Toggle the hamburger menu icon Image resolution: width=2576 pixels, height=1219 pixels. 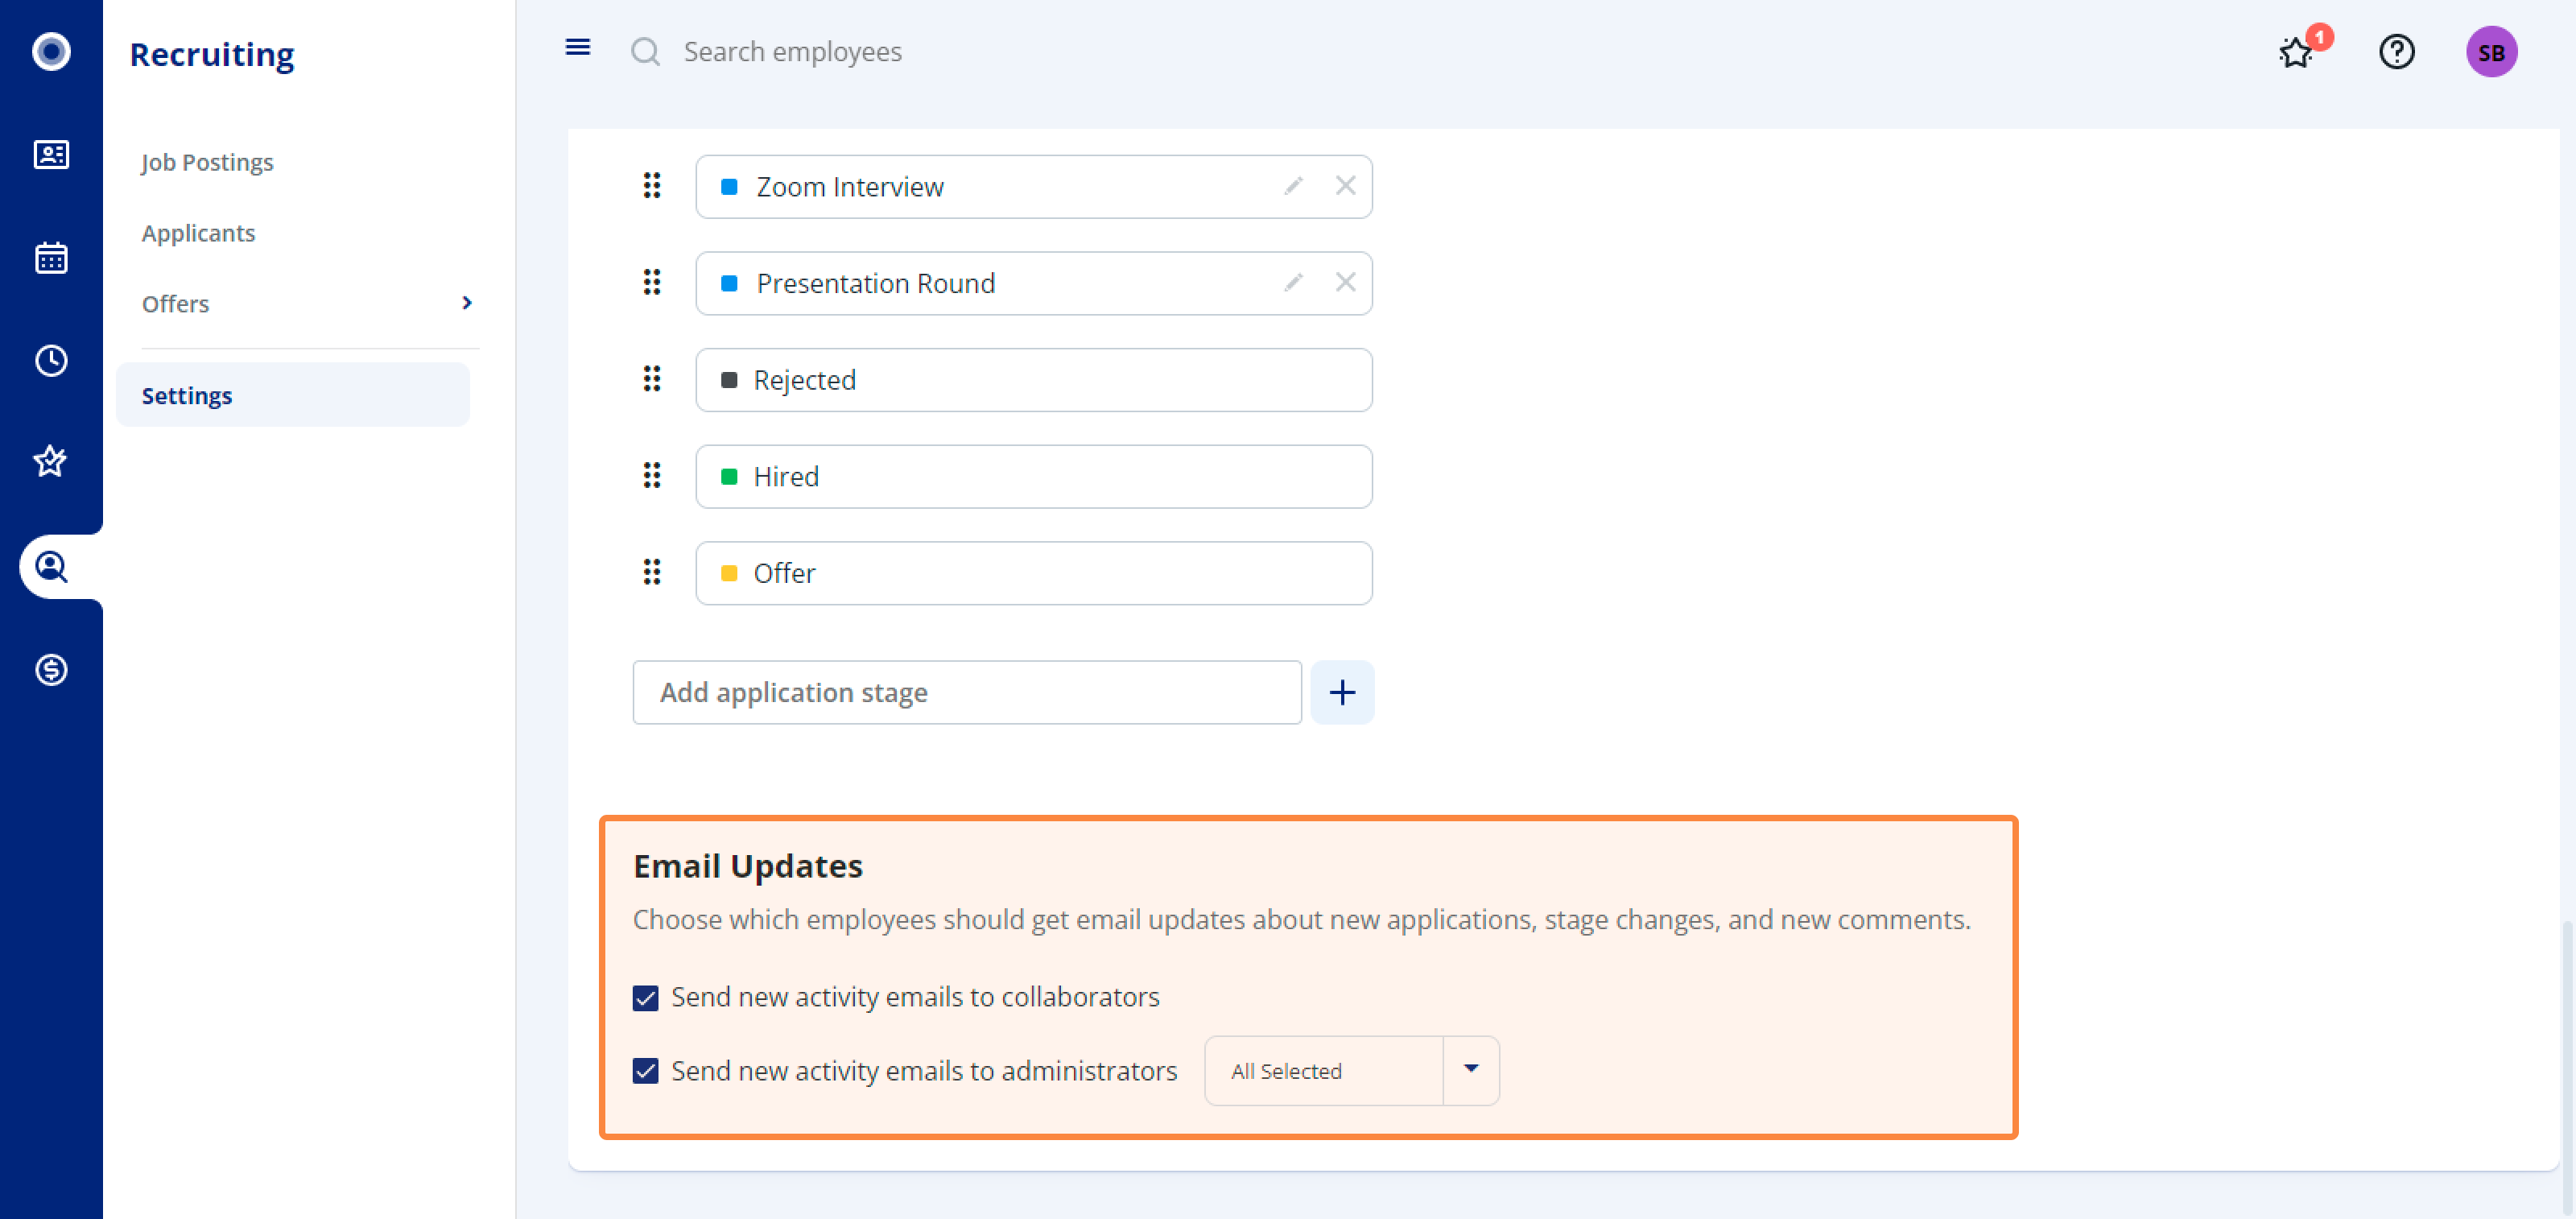click(x=578, y=47)
